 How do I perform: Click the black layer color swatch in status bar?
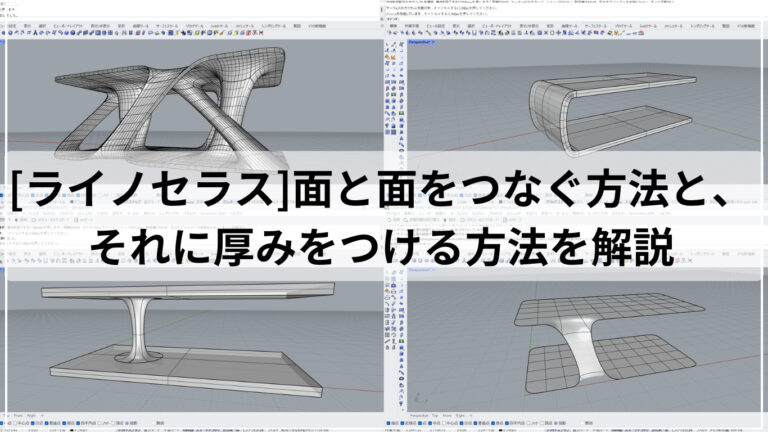click(500, 430)
